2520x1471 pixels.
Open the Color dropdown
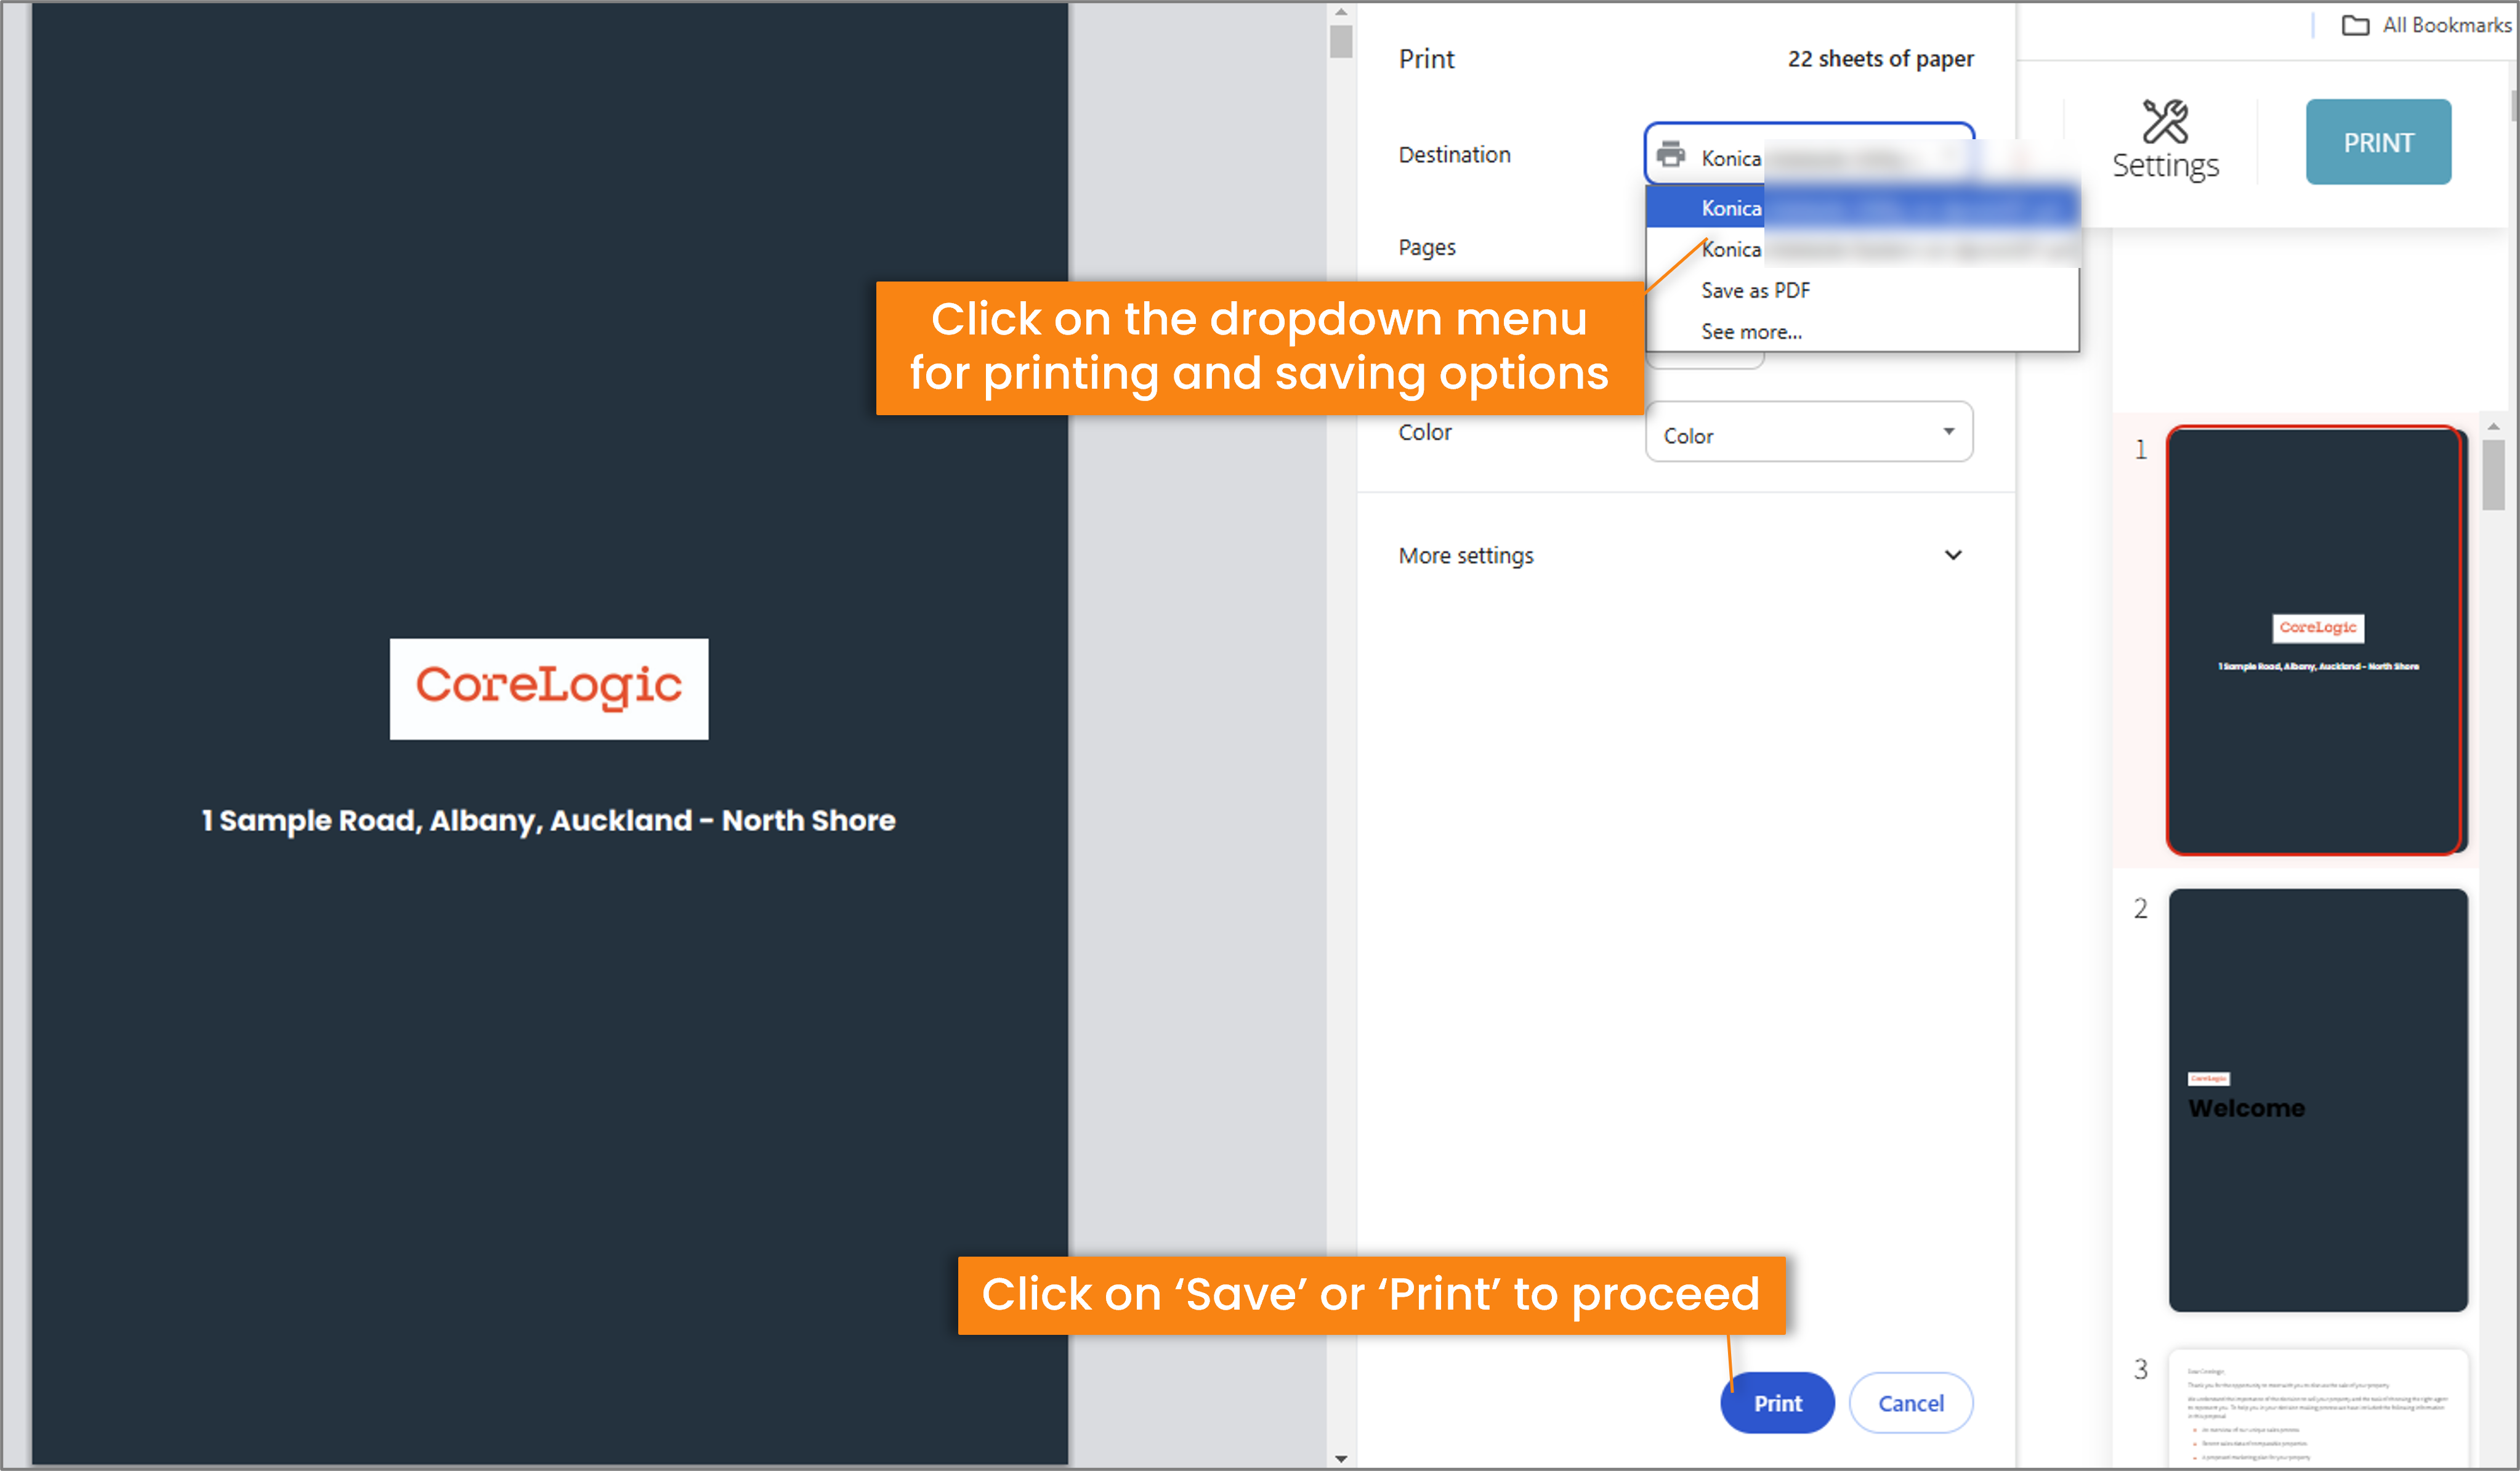(1809, 433)
